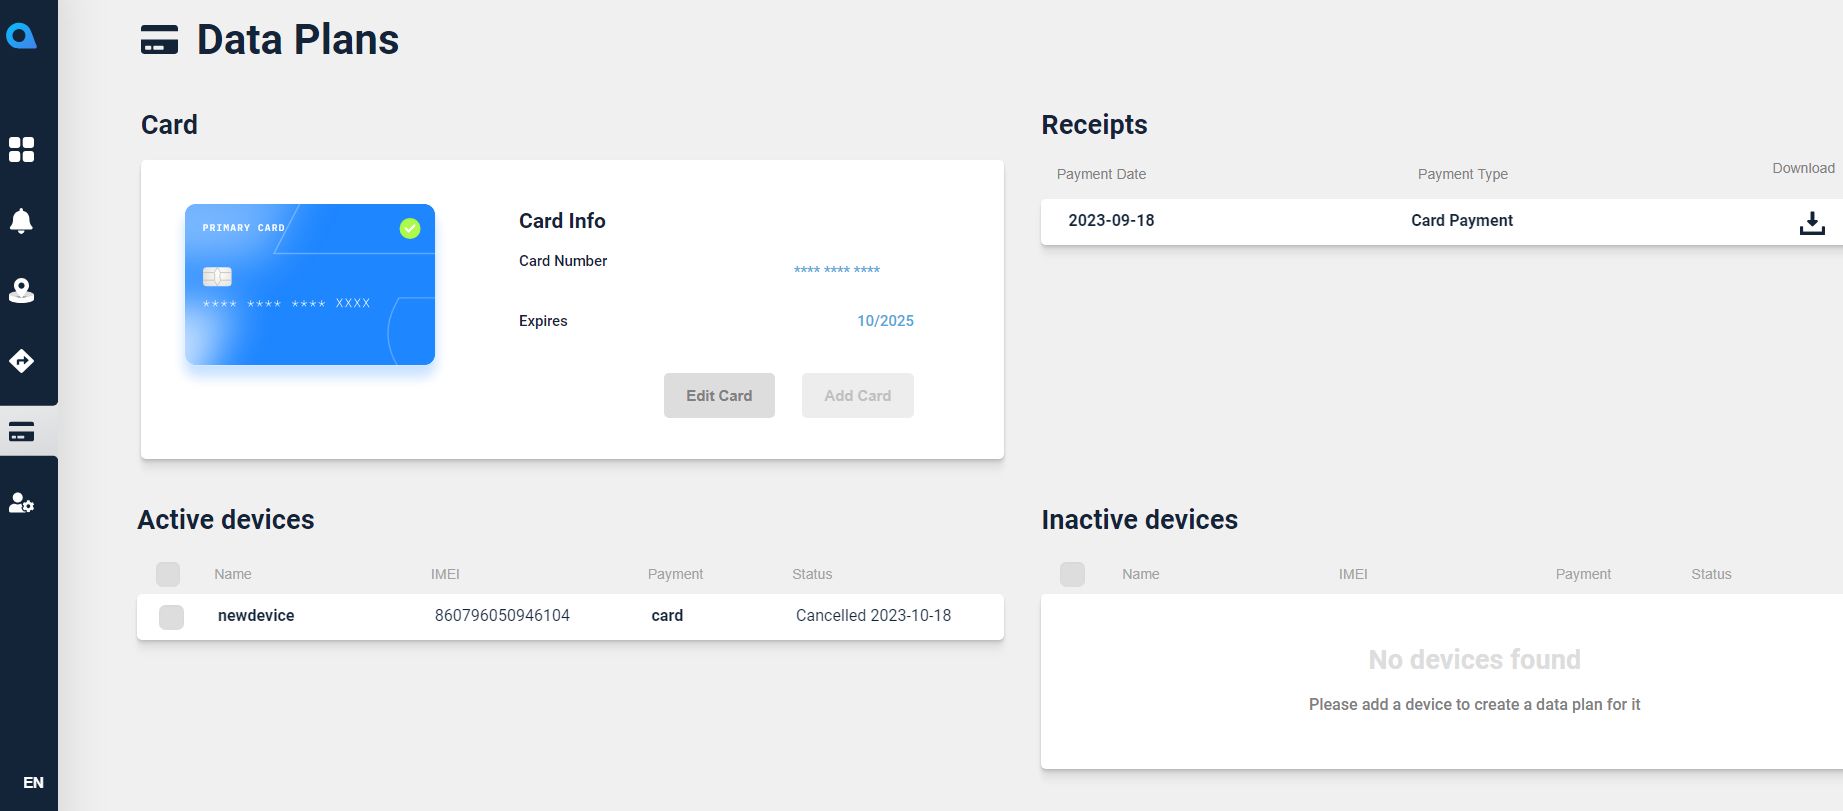
Task: Select all active devices checkbox
Action: pos(168,574)
